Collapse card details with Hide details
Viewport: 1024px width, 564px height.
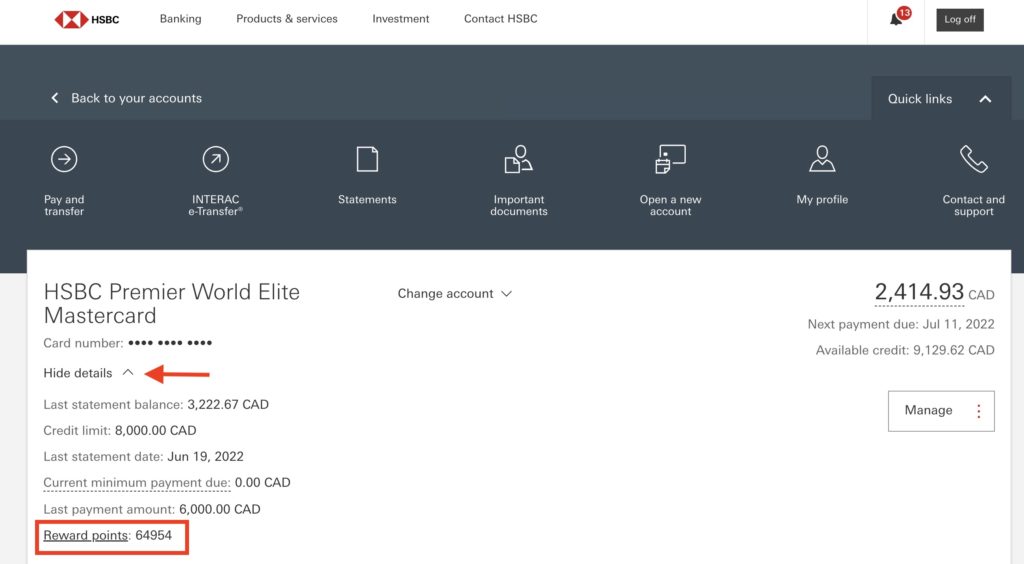88,373
